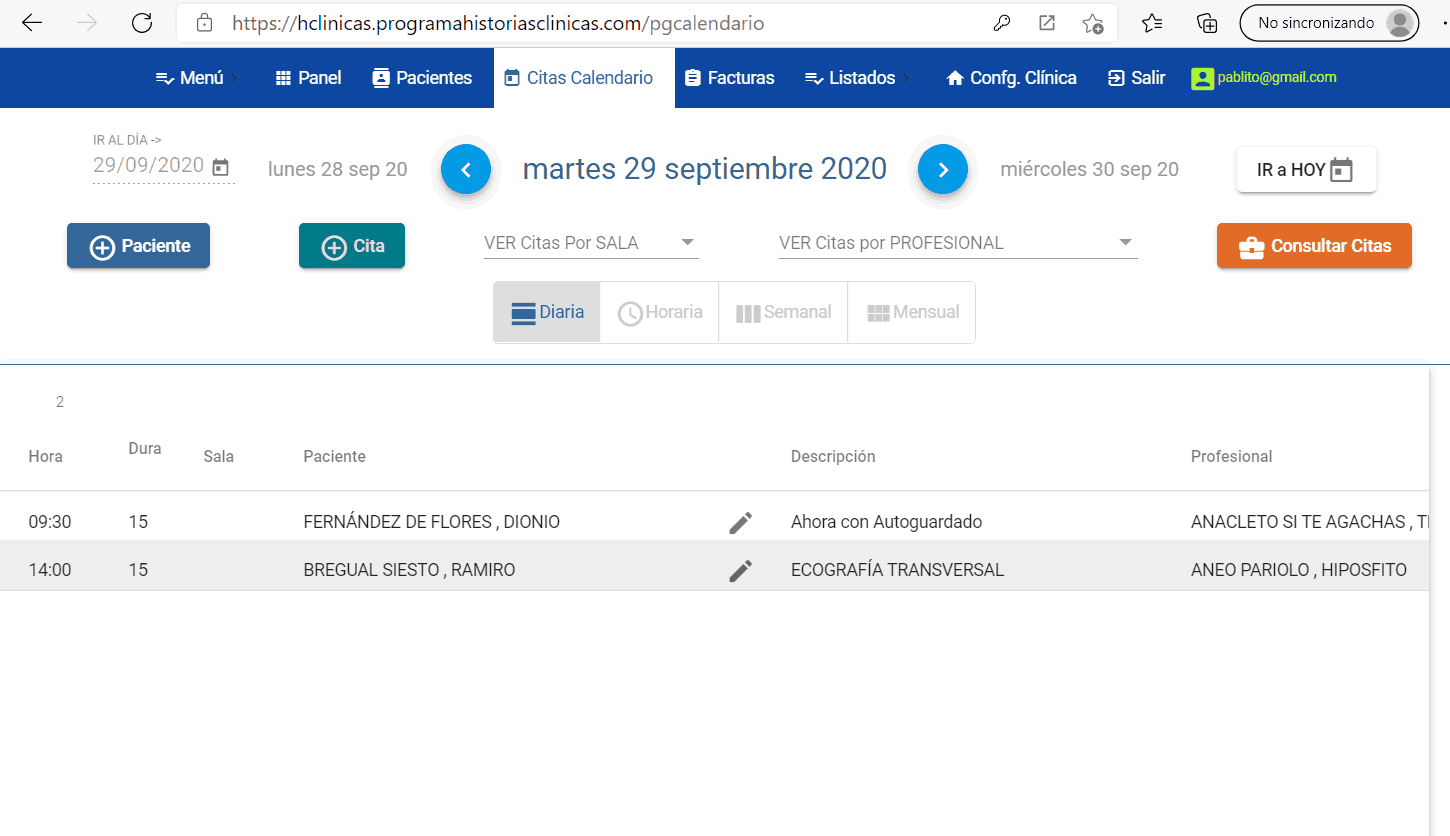Click the user account icon next to pablito@gmail.com
1450x836 pixels.
pos(1201,77)
